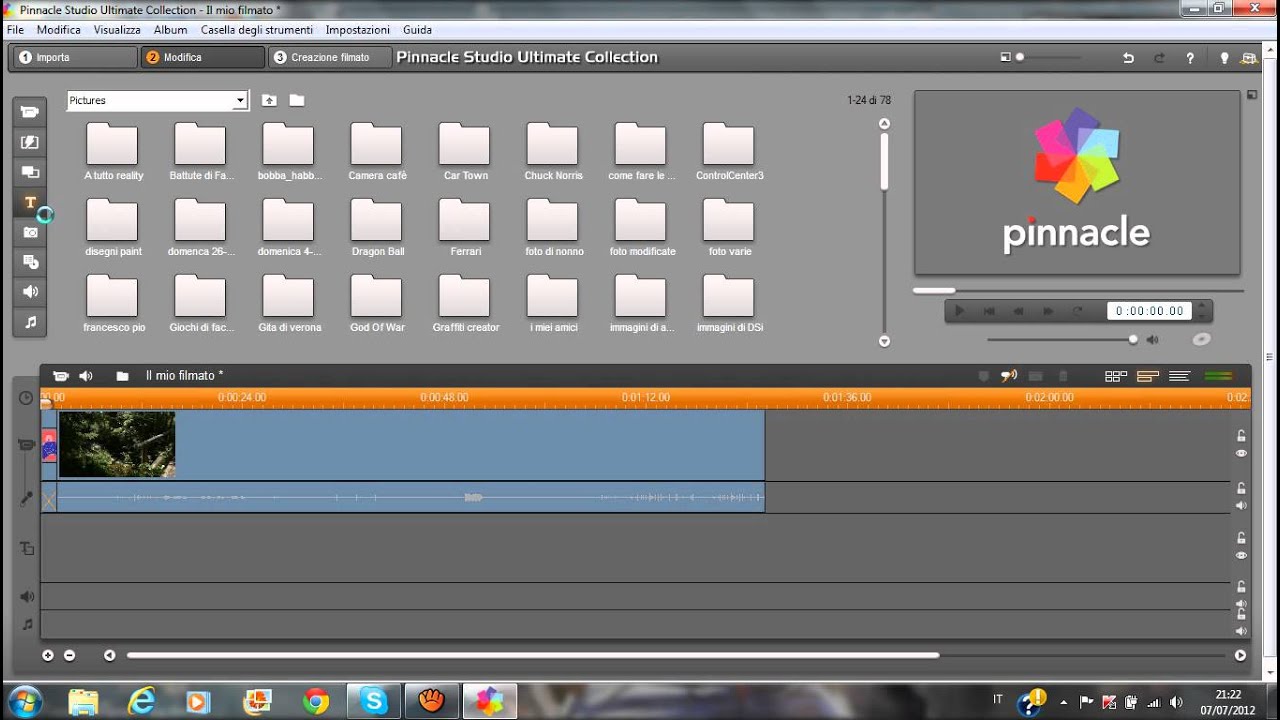The image size is (1280, 720).
Task: Toggle audio scrubbing in the timeline toolbar
Action: 1009,376
